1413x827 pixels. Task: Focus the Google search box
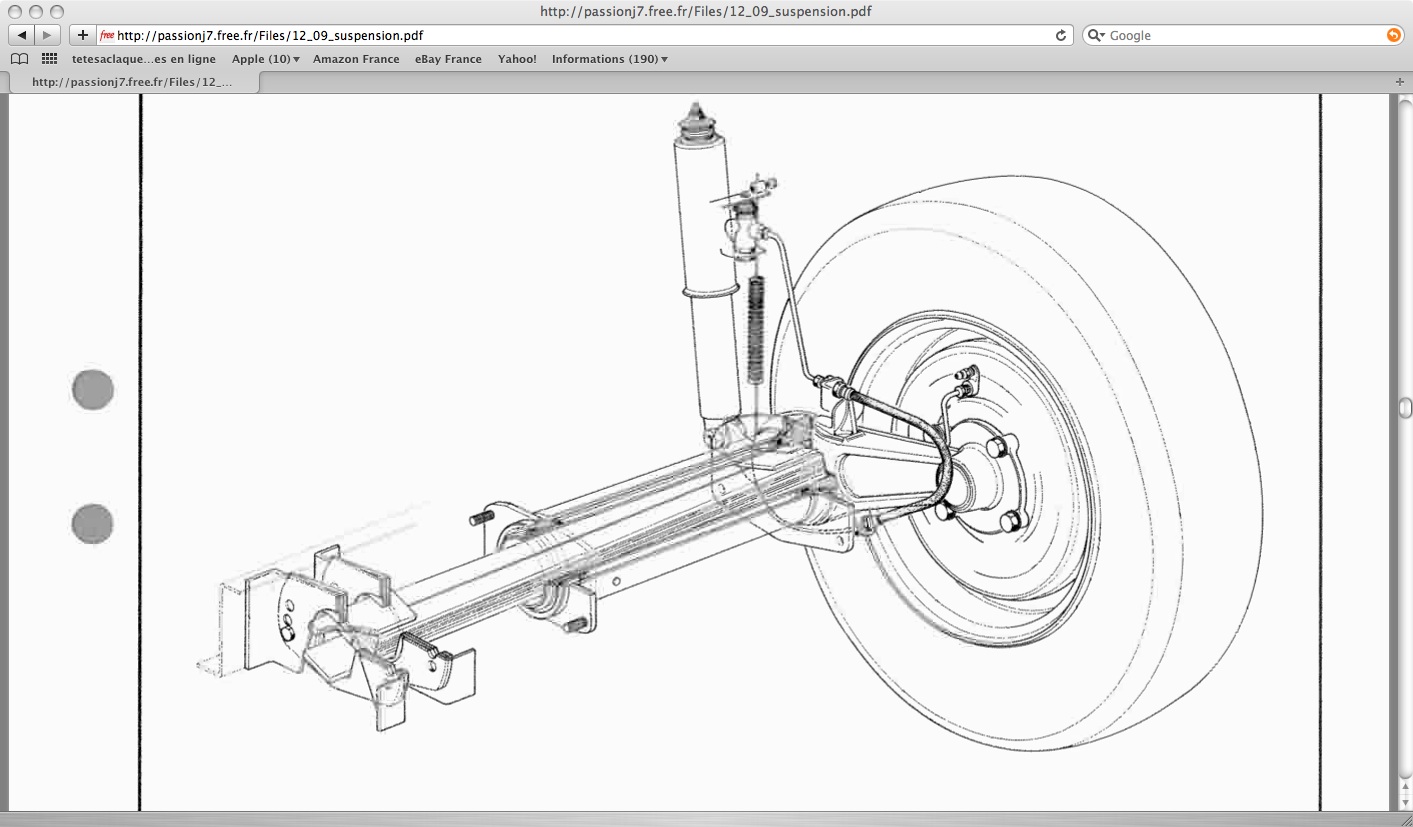[x=1240, y=35]
